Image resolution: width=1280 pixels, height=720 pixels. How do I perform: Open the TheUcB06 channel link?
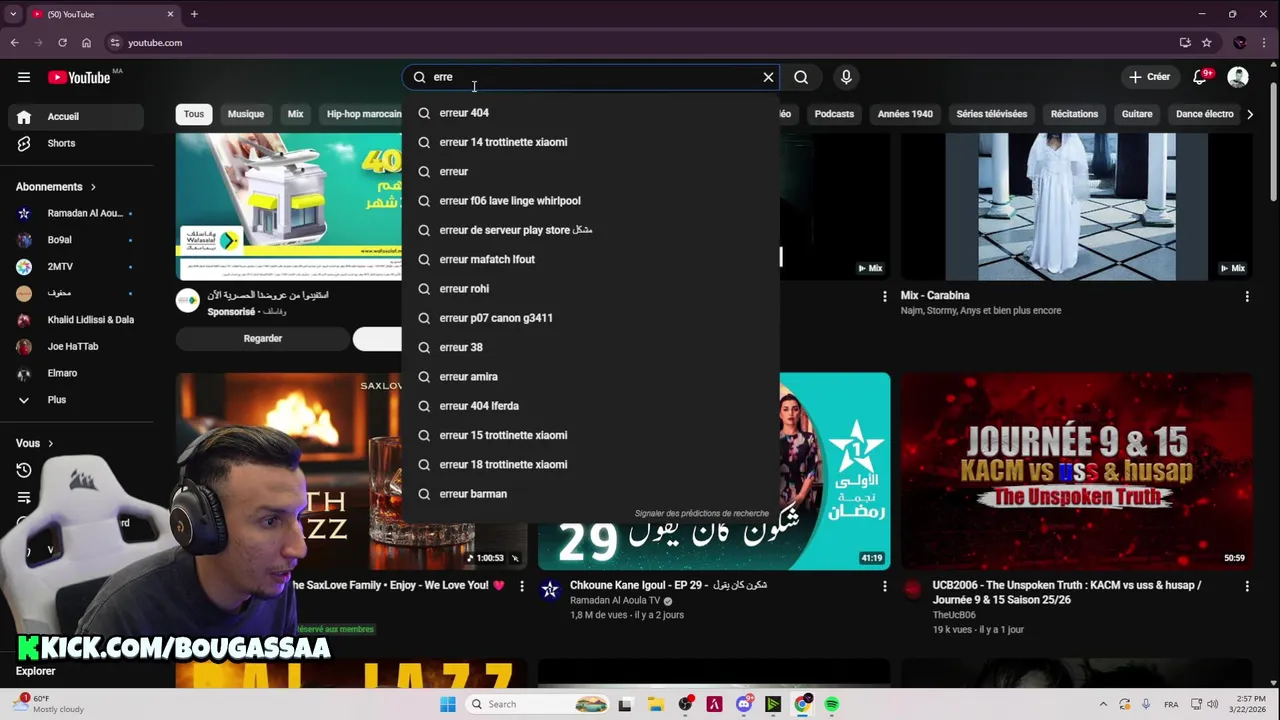pyautogui.click(x=954, y=615)
